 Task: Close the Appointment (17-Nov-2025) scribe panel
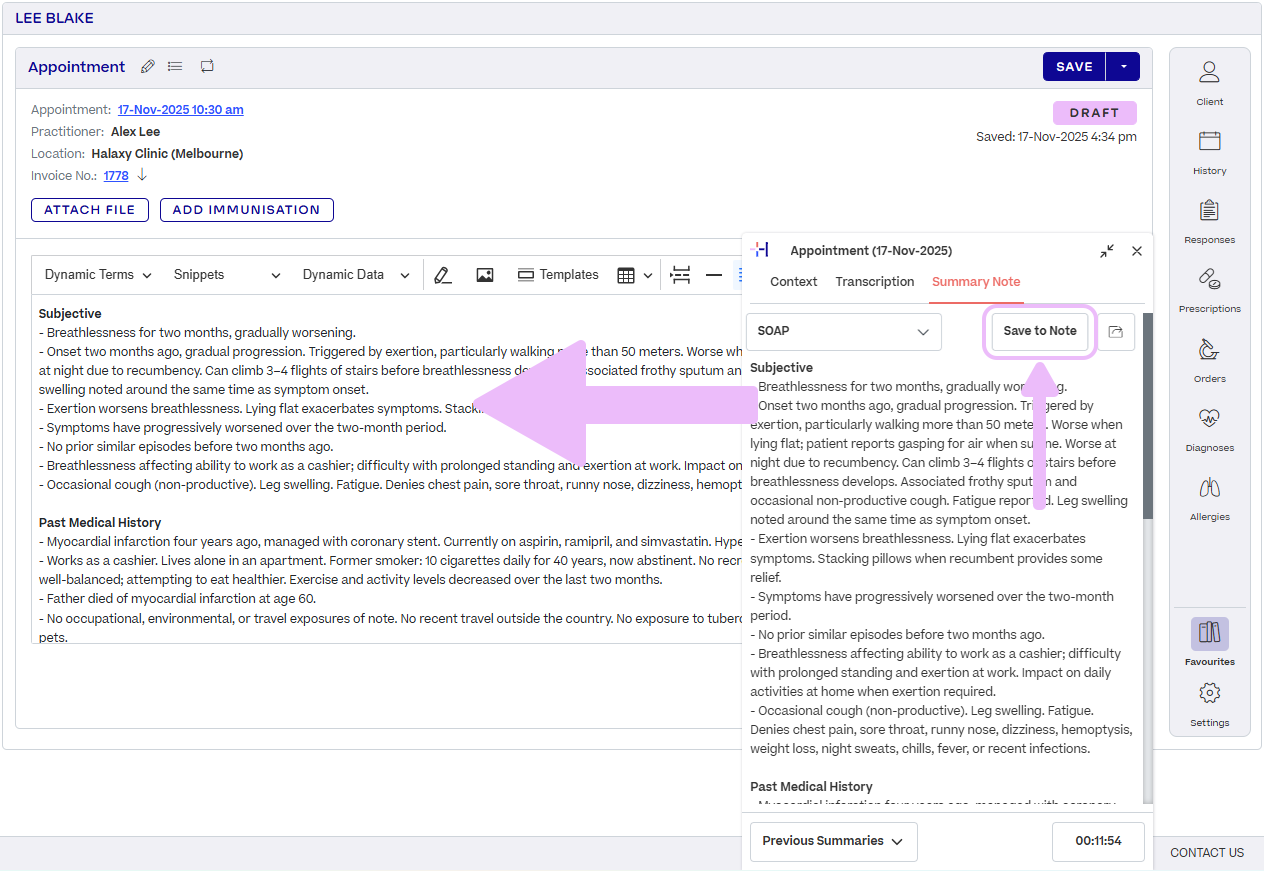[x=1137, y=251]
